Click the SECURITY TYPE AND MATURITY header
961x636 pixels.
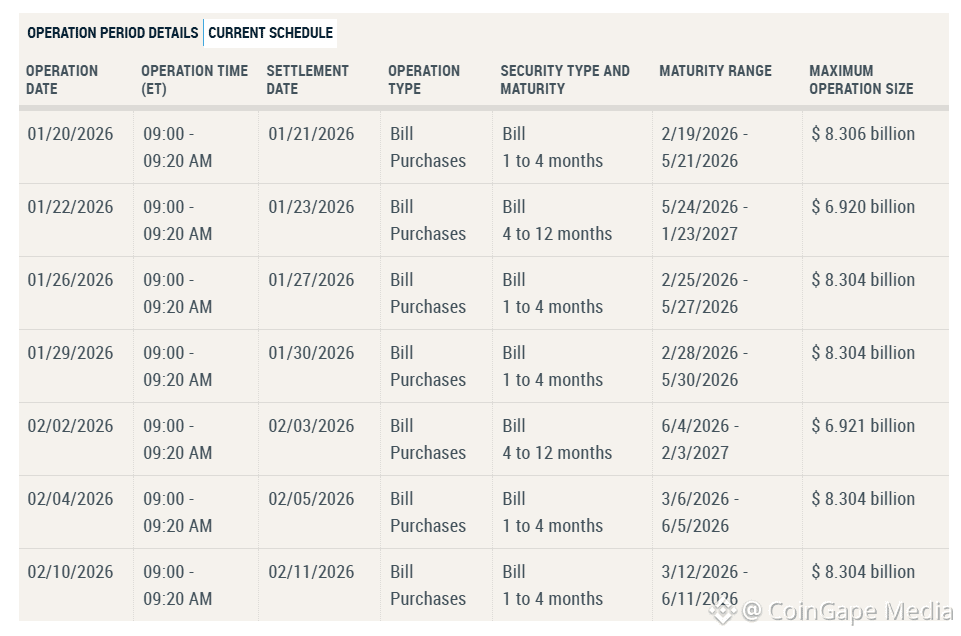click(564, 80)
